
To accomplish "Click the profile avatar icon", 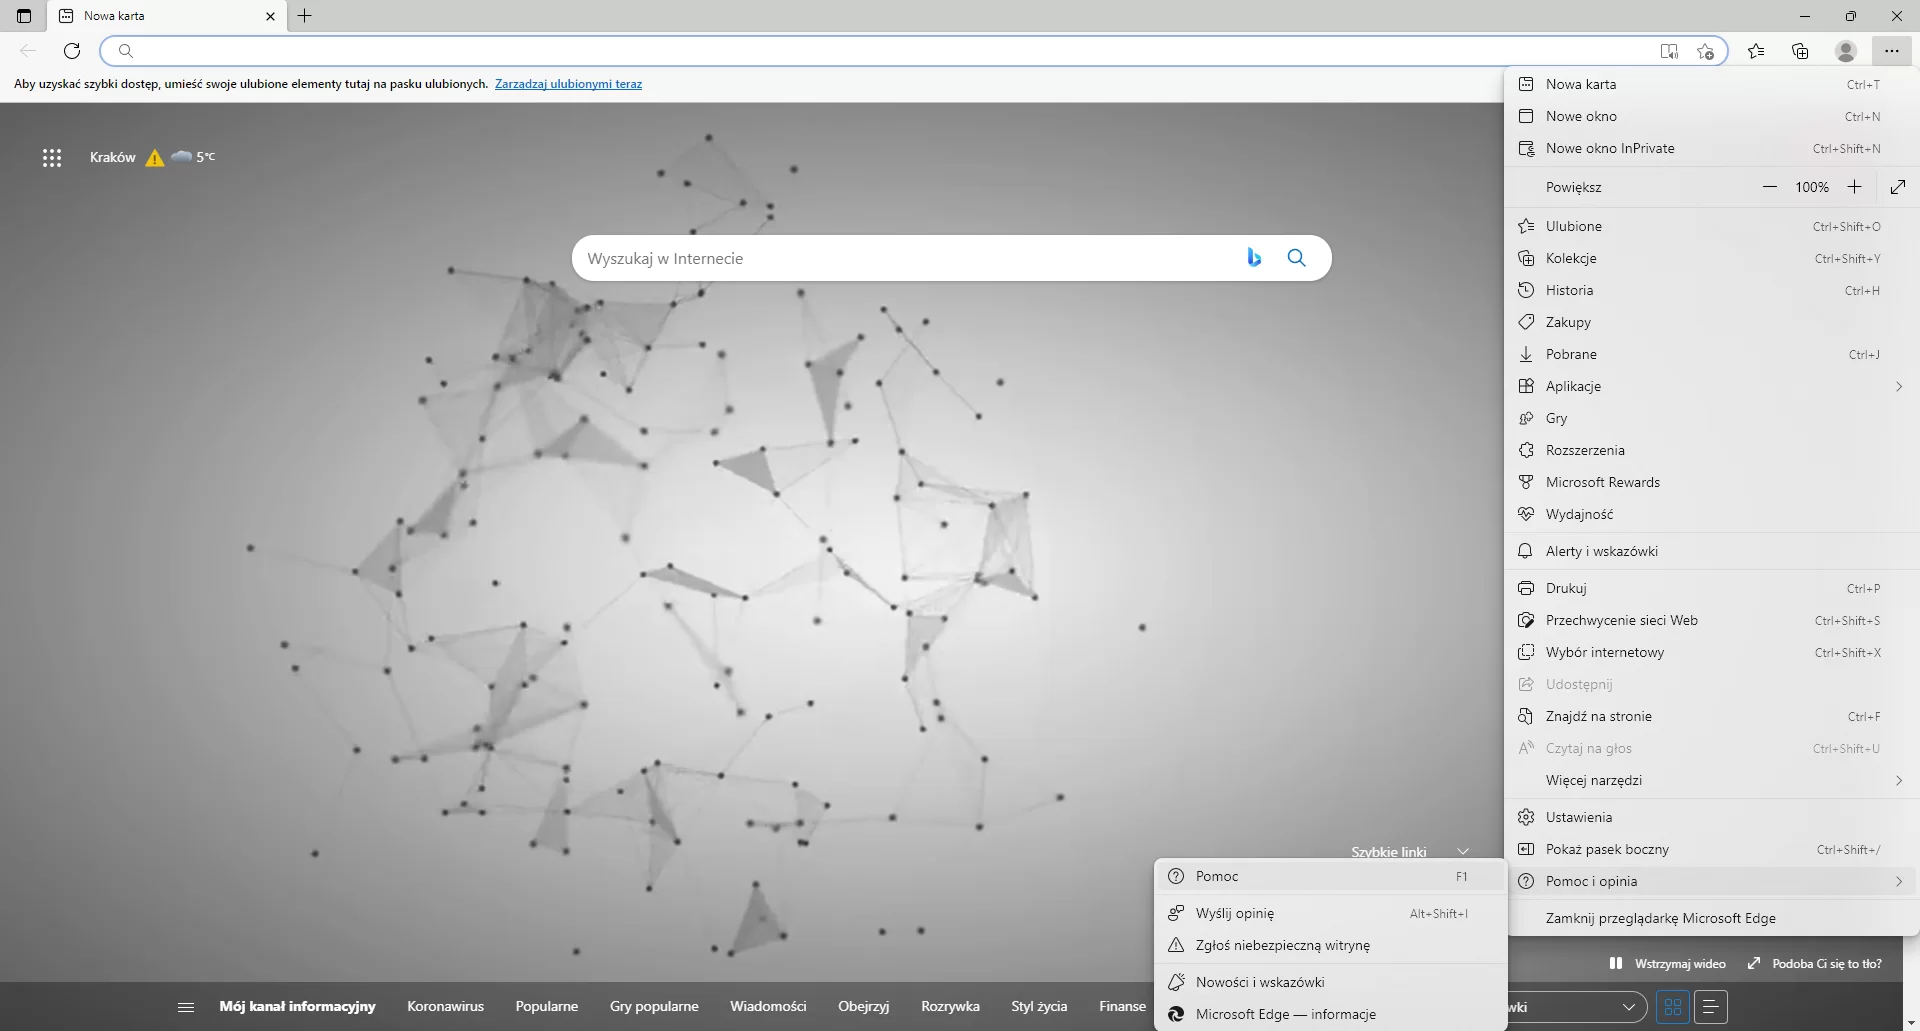I will pyautogui.click(x=1846, y=51).
